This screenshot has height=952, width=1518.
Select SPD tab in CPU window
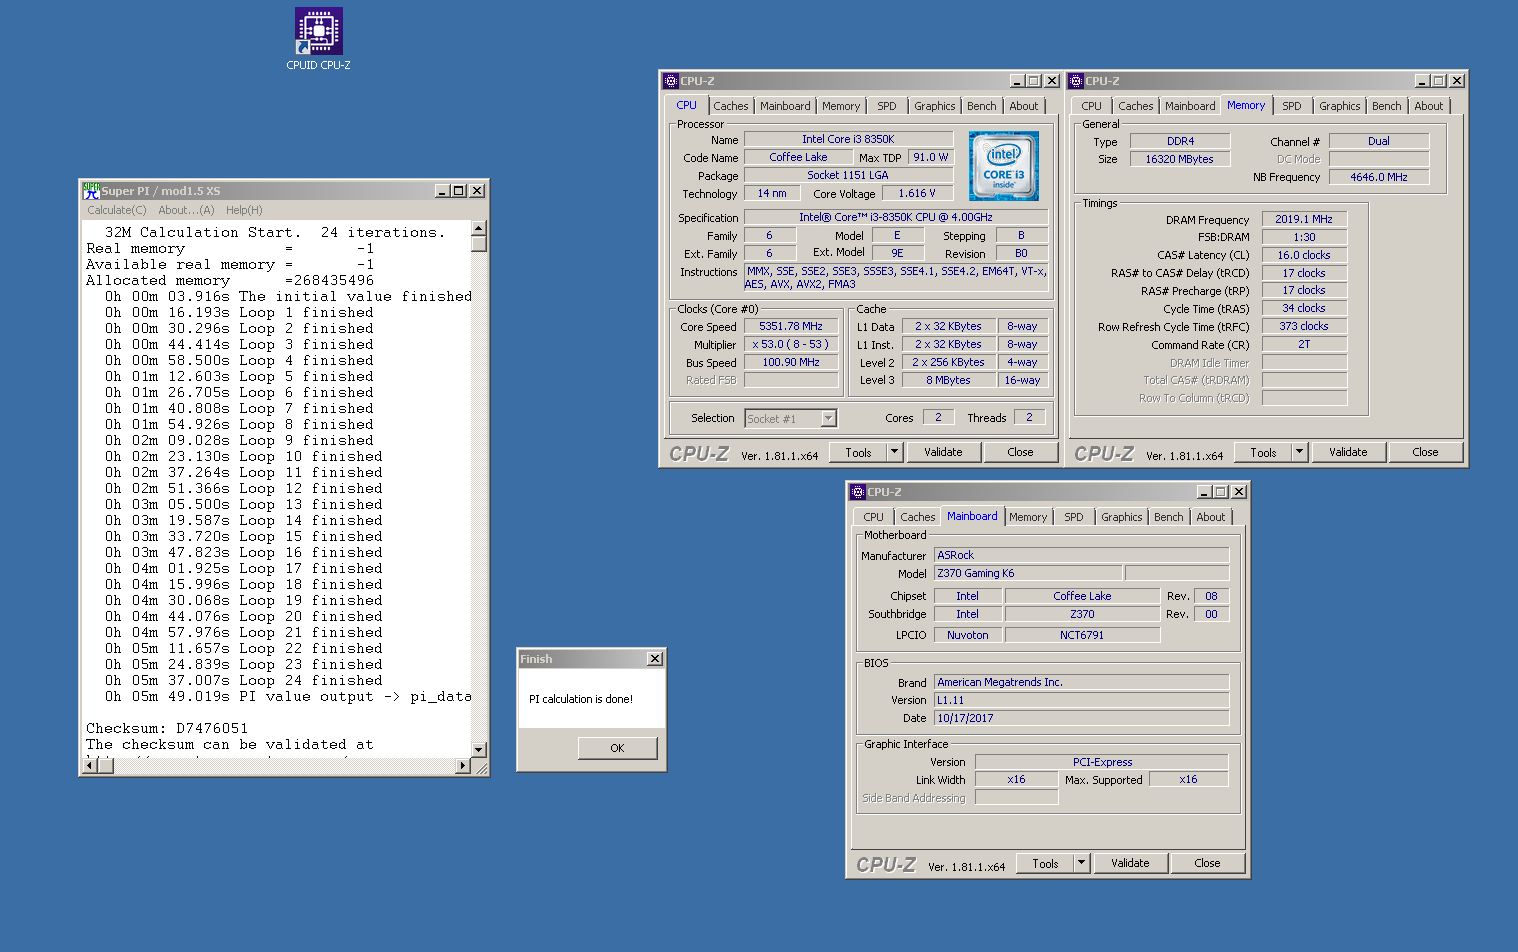tap(887, 106)
